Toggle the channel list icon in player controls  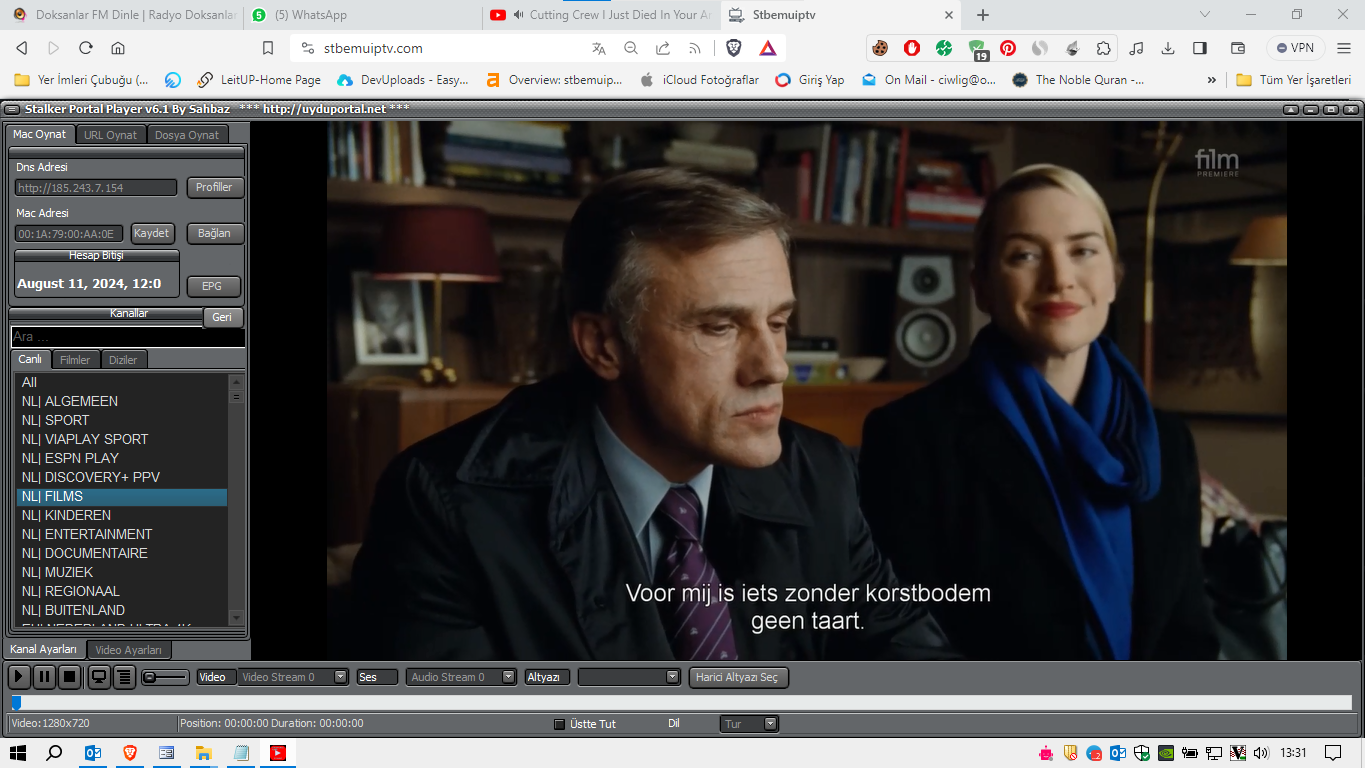124,677
